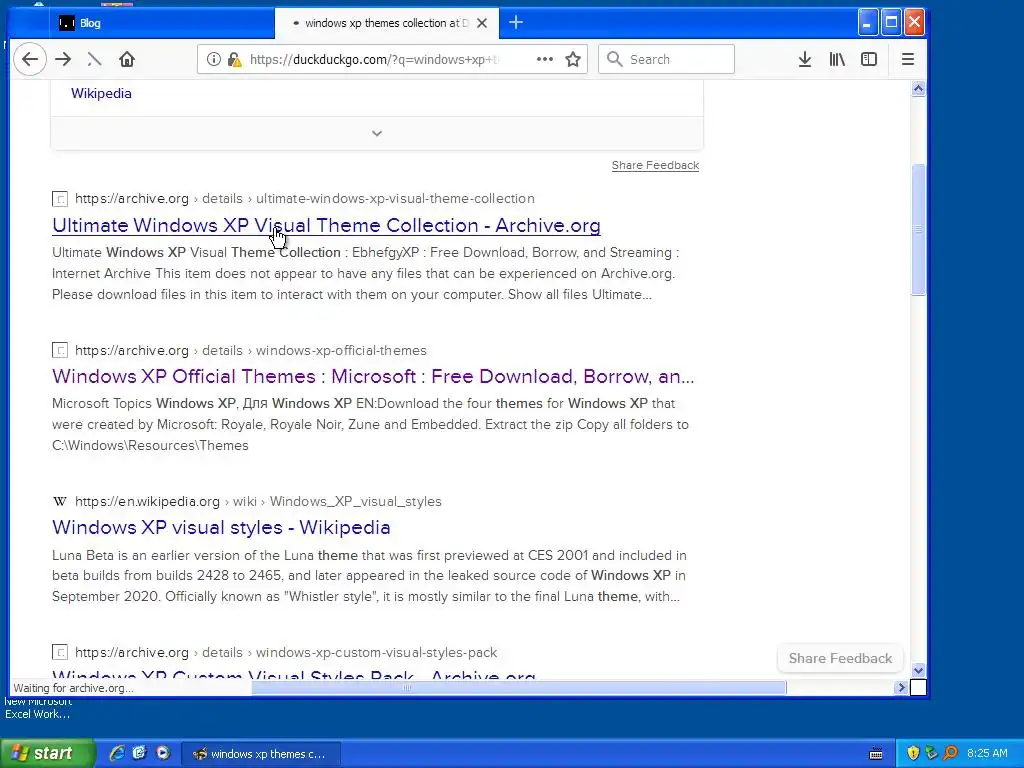1024x768 pixels.
Task: Show site information icon in address bar
Action: coord(214,59)
